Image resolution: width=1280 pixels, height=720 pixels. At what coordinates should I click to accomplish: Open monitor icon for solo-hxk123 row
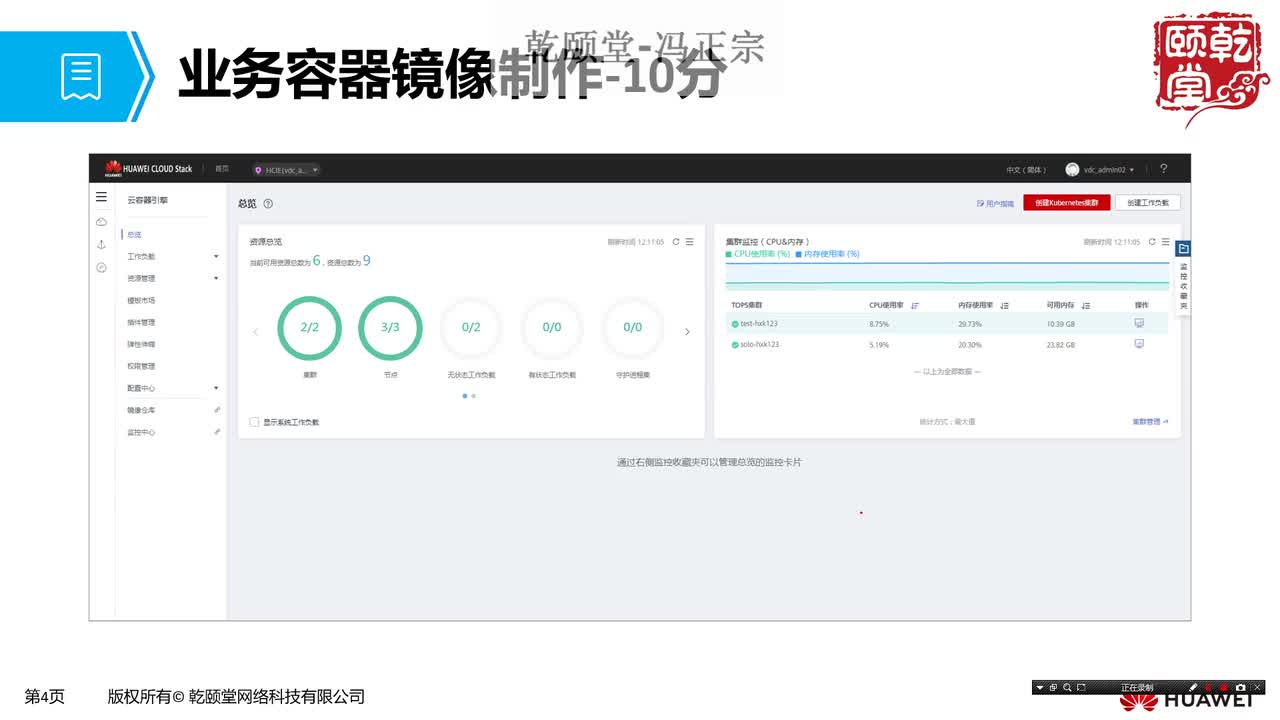(1139, 344)
